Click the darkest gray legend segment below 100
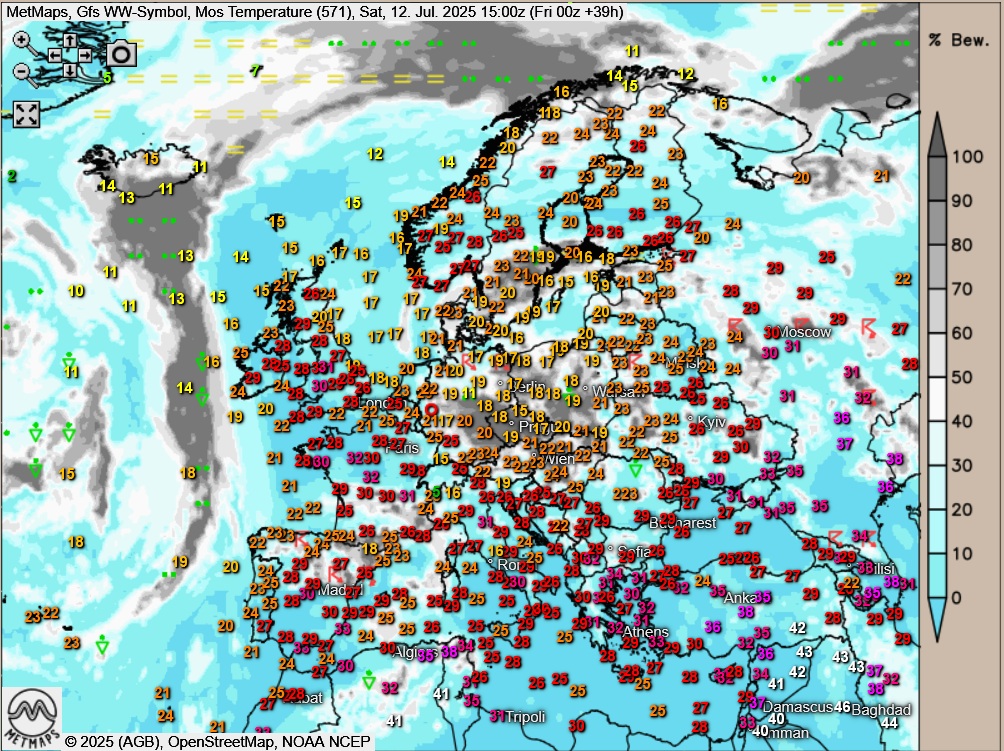This screenshot has height=751, width=1004. click(x=937, y=178)
